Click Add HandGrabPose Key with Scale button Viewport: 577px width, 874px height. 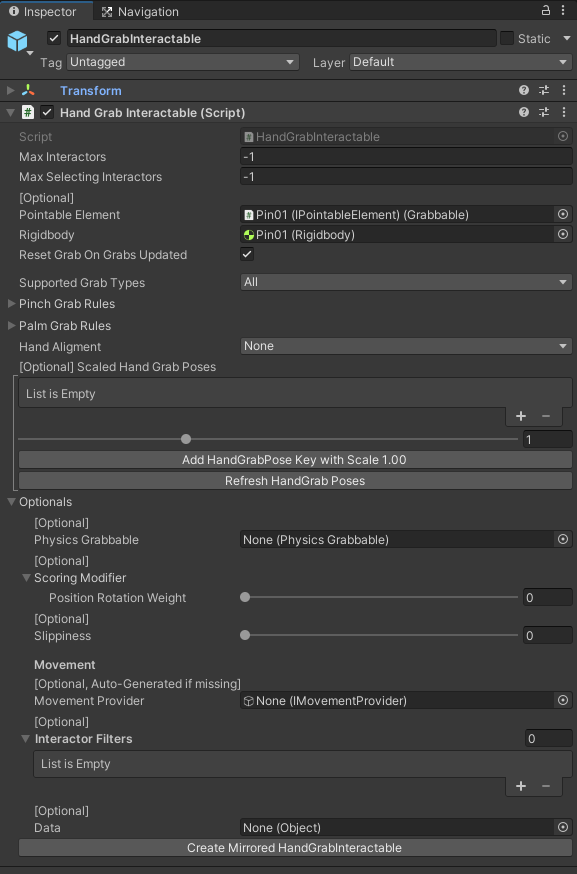[x=295, y=460]
